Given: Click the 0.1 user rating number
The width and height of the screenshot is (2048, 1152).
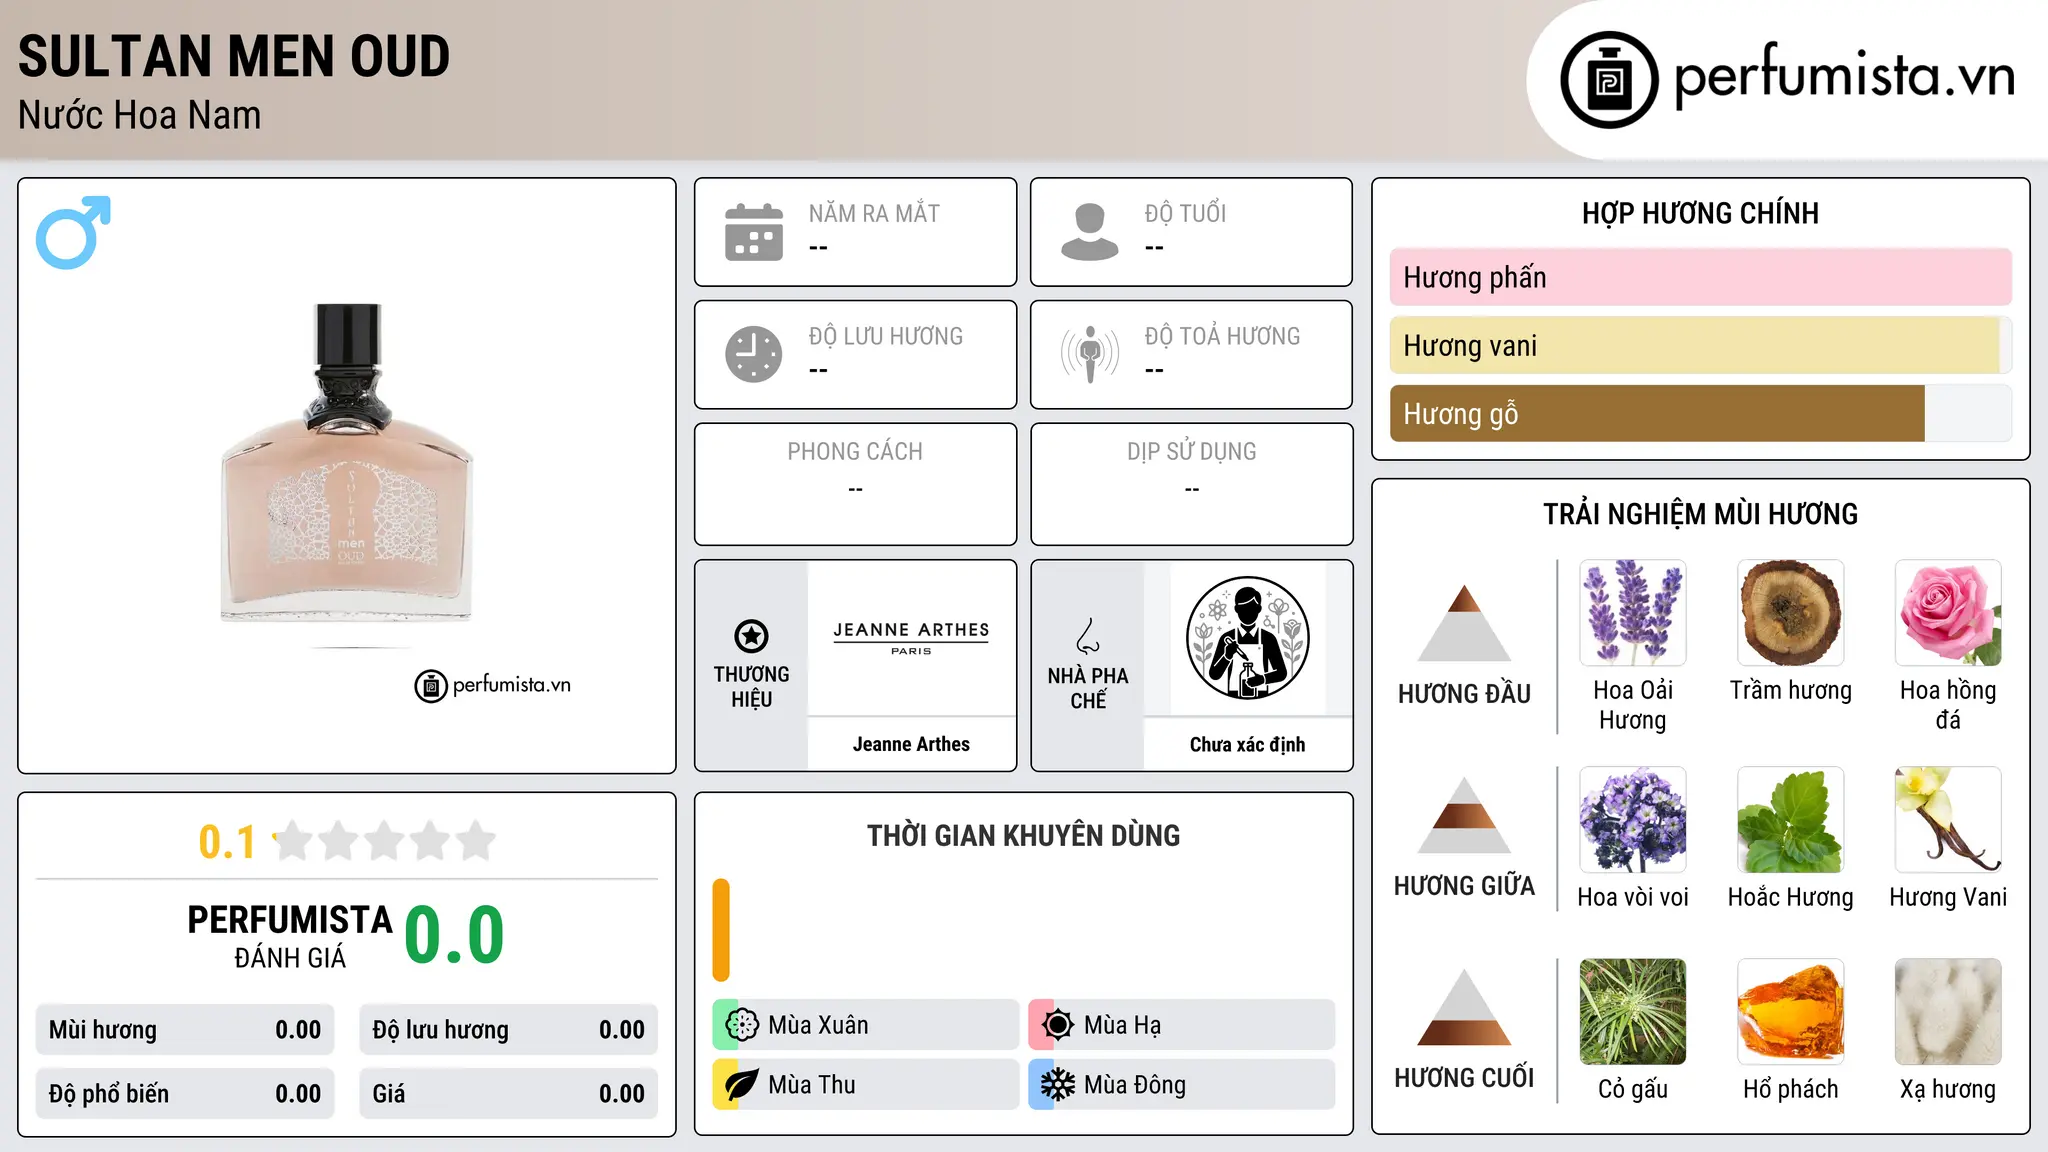Looking at the screenshot, I should pos(227,842).
